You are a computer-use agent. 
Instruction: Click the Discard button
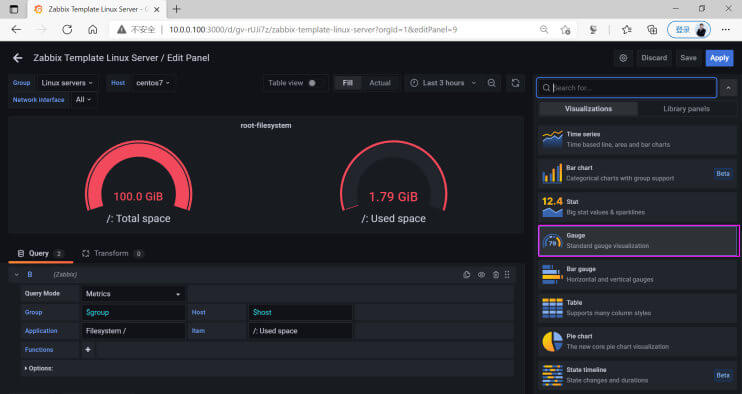[654, 58]
